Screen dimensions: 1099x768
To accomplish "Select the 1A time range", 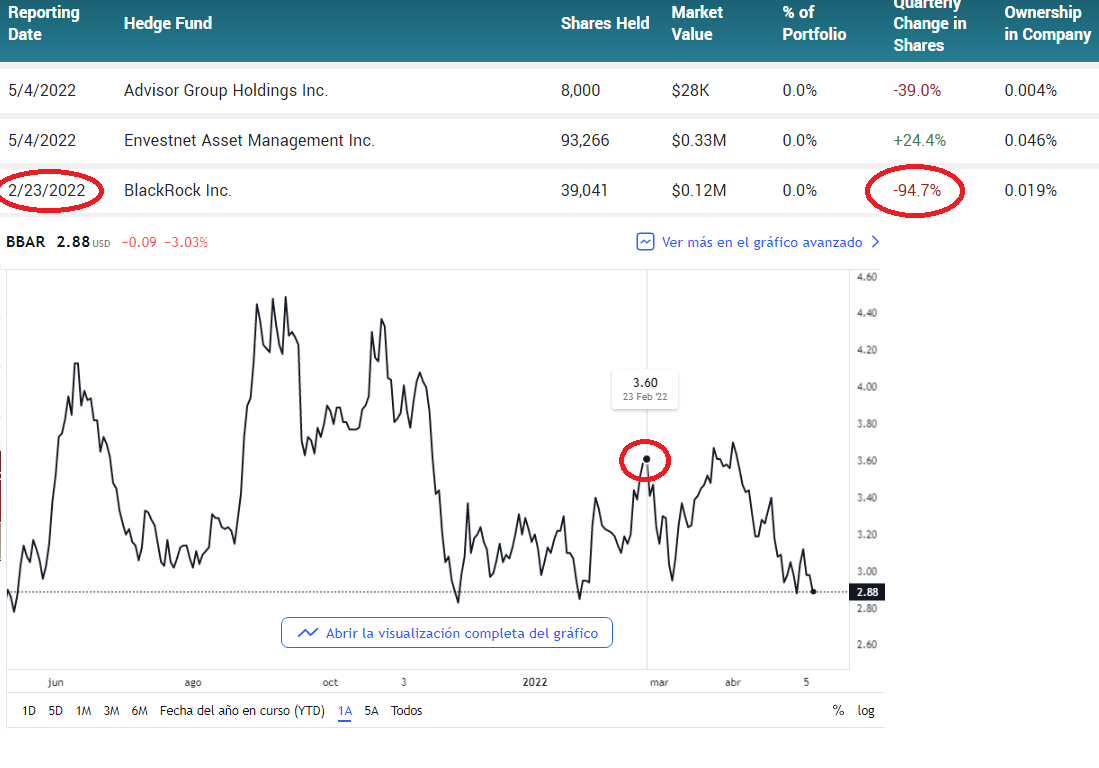I will (345, 711).
